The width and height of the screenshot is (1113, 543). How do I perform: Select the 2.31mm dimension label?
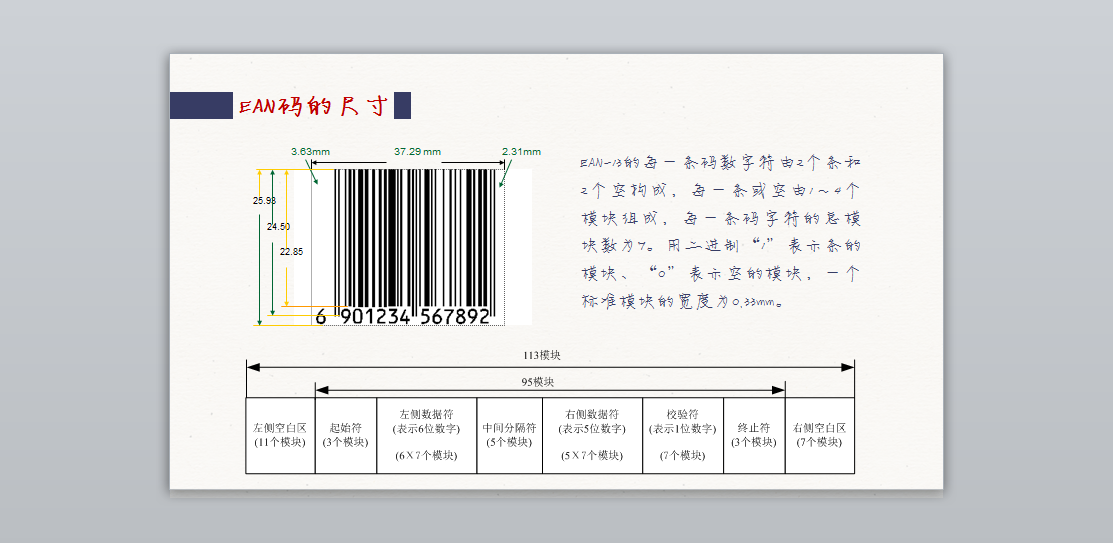coord(521,151)
